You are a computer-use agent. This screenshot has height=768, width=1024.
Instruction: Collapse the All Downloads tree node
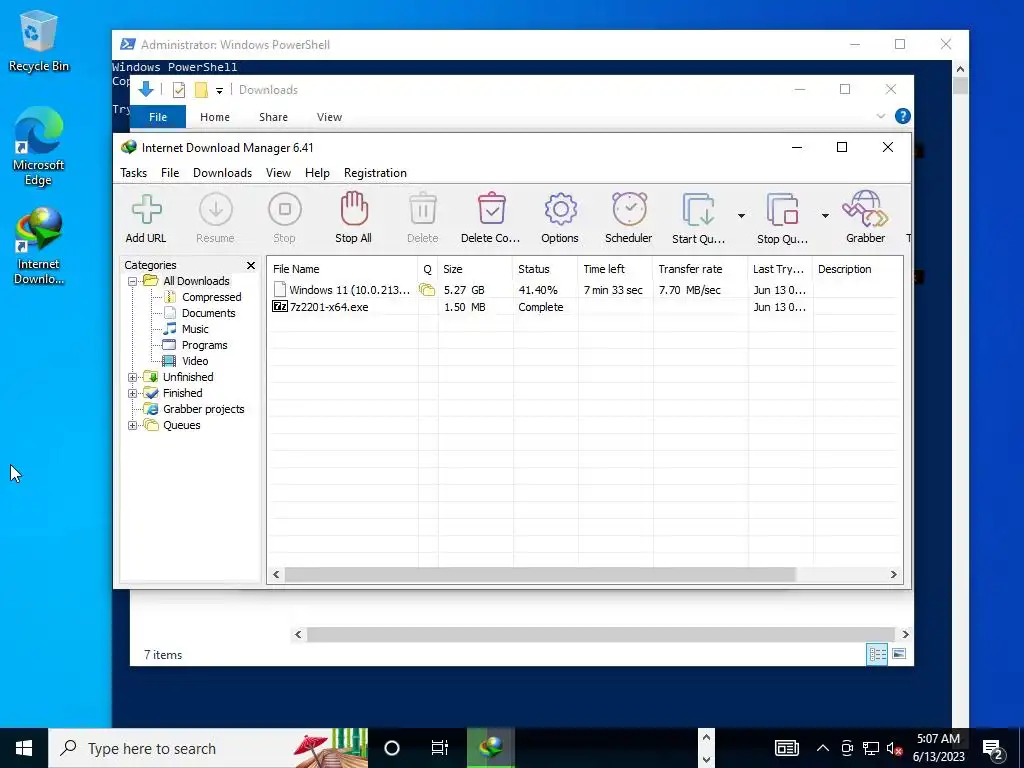tap(133, 281)
